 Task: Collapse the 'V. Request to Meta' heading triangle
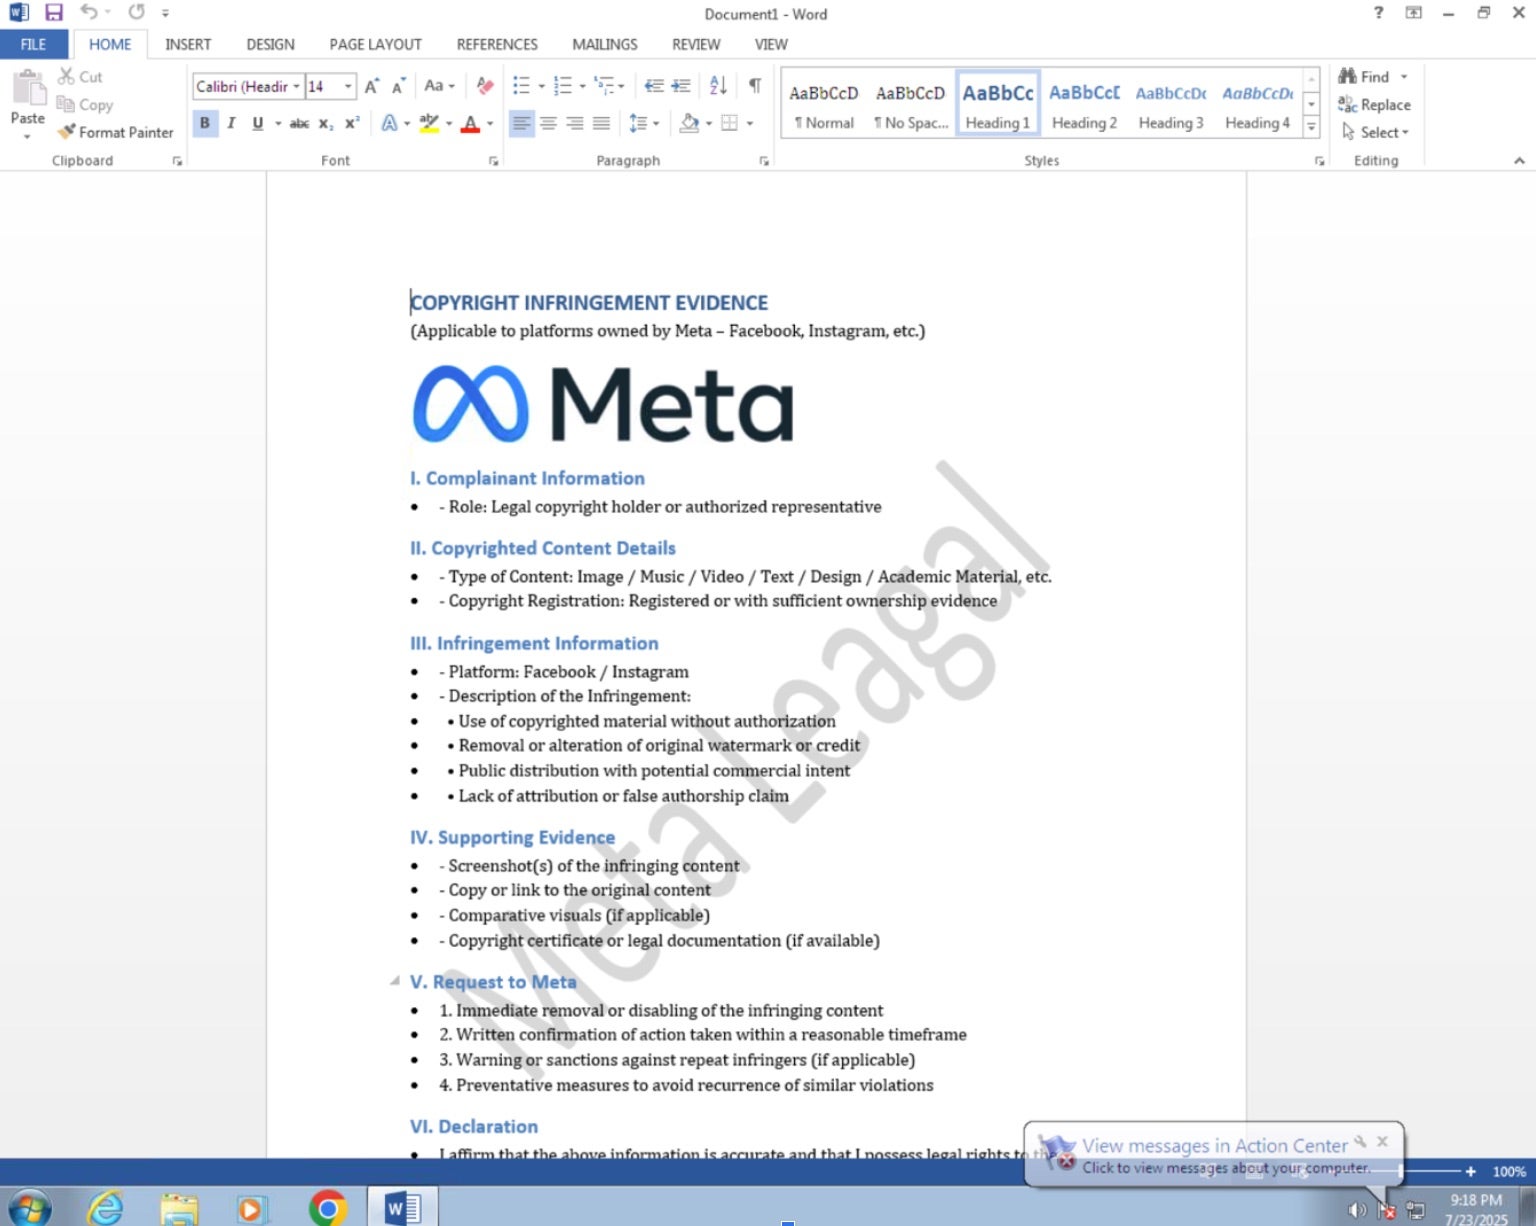coord(395,981)
